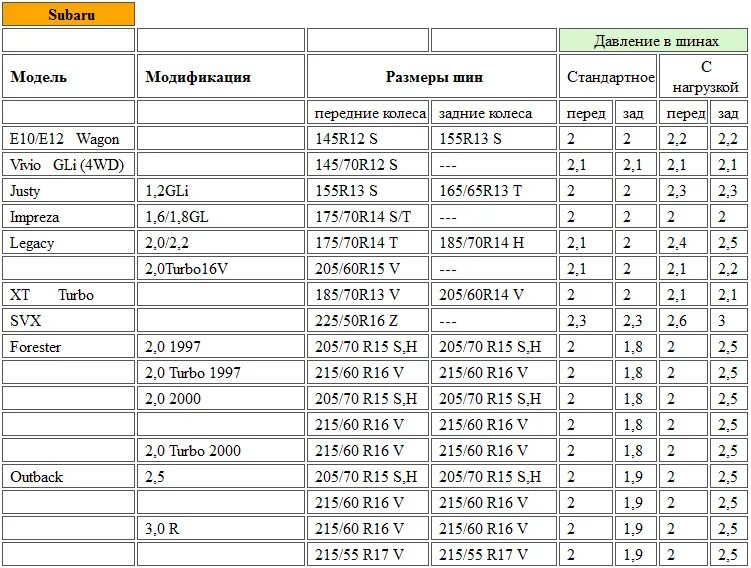Image resolution: width=751 pixels, height=568 pixels.
Task: Click the '145/70R12 S' tire size cell
Action: [x=368, y=165]
